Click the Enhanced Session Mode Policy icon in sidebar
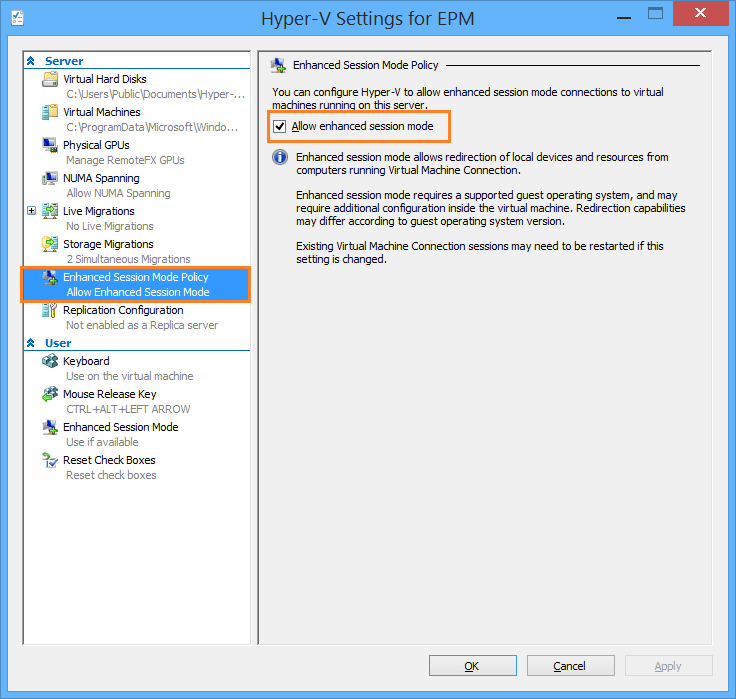 (50, 277)
